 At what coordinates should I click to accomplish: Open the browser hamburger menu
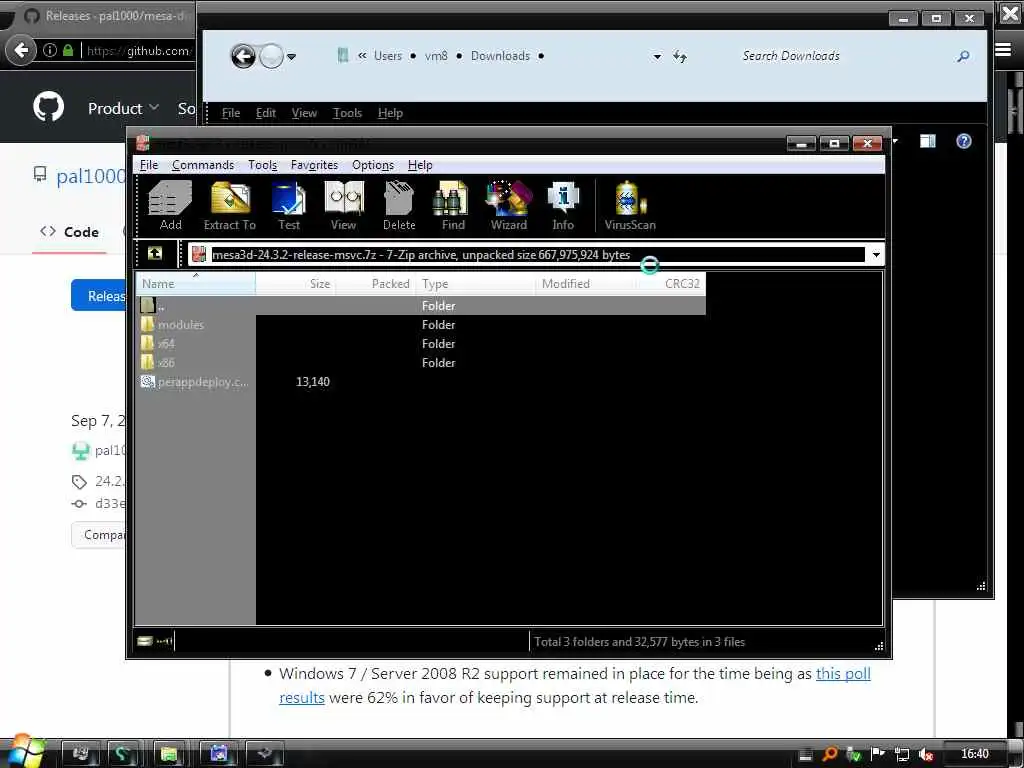pyautogui.click(x=1003, y=50)
